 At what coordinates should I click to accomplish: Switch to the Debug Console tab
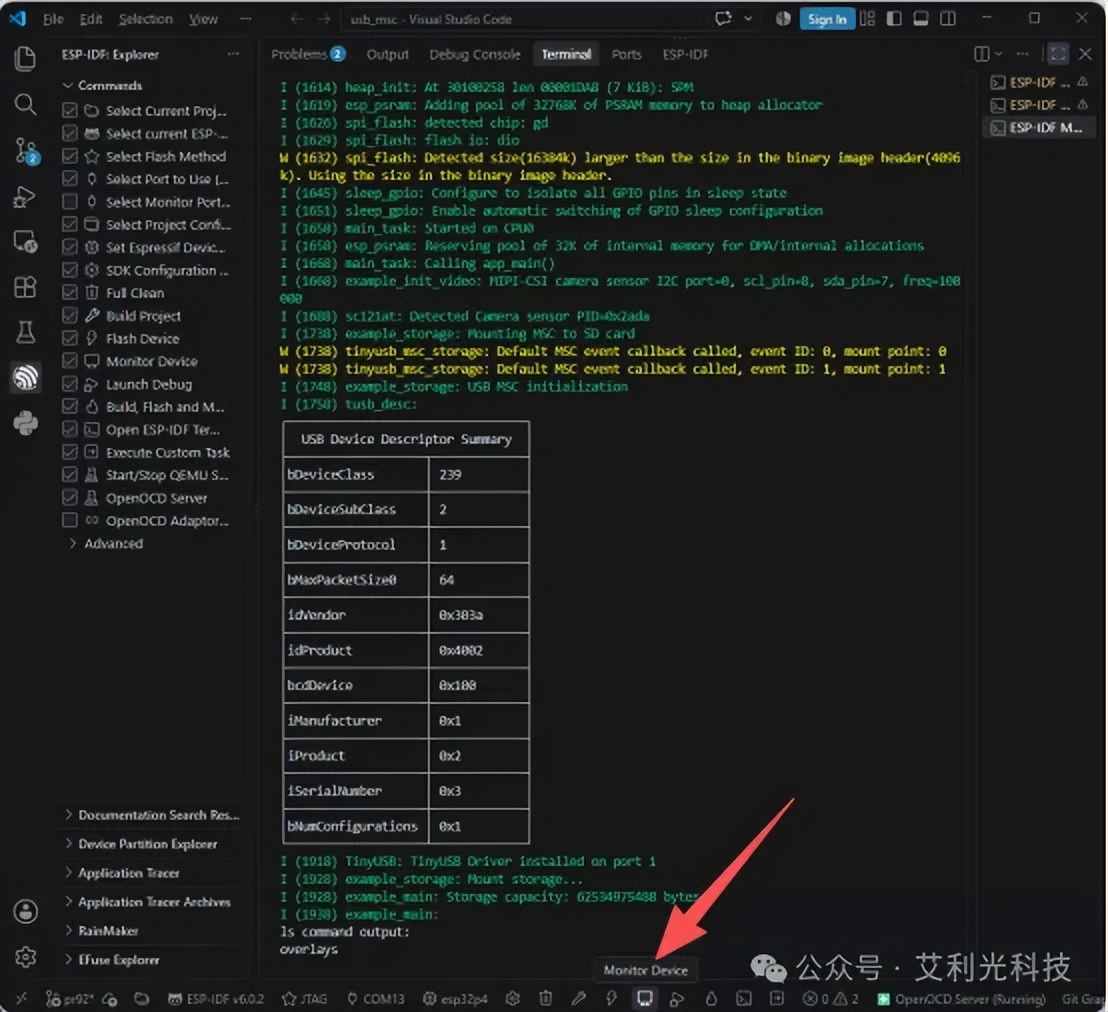click(x=475, y=54)
